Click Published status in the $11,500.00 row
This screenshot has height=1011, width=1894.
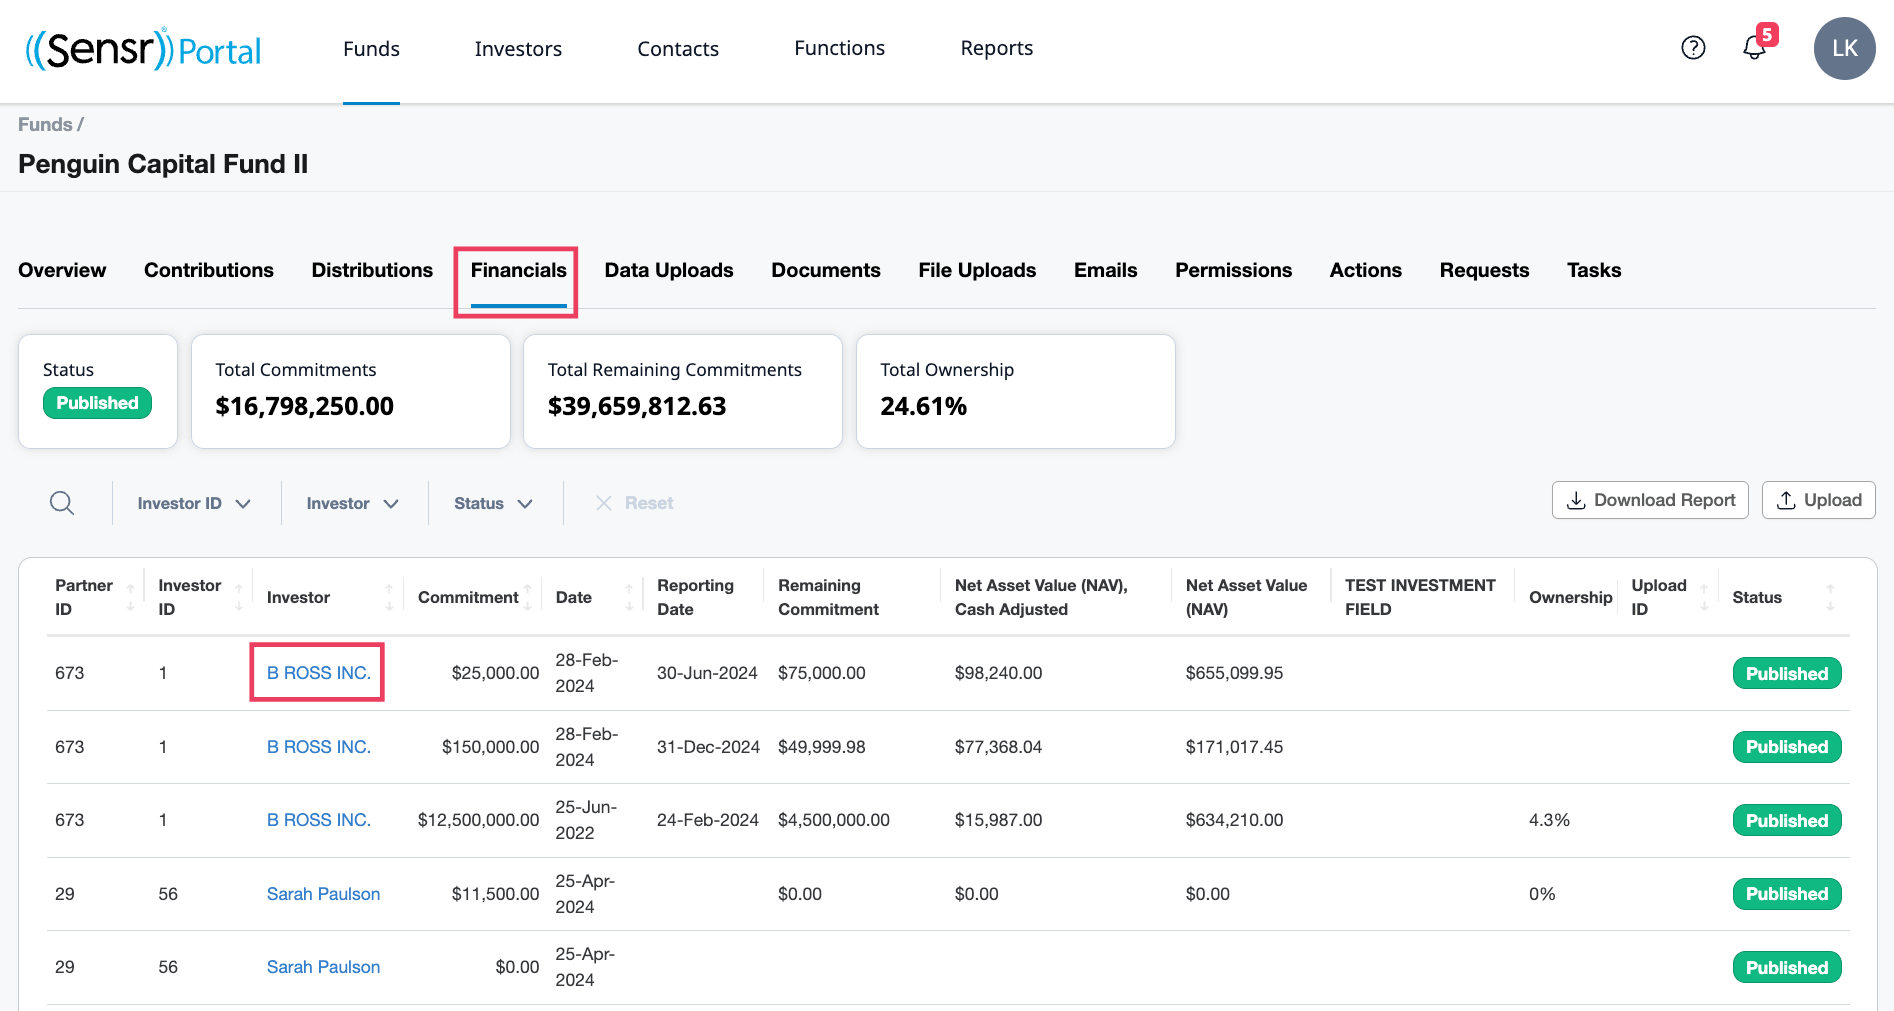click(1786, 894)
